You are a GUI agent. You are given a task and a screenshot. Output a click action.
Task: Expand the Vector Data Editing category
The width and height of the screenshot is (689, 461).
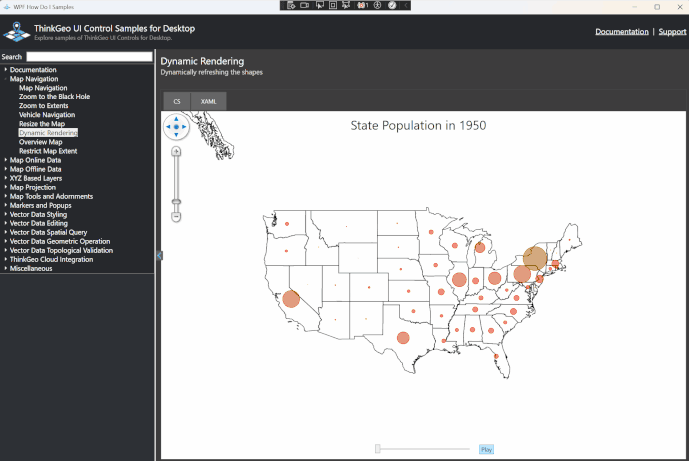(6, 223)
